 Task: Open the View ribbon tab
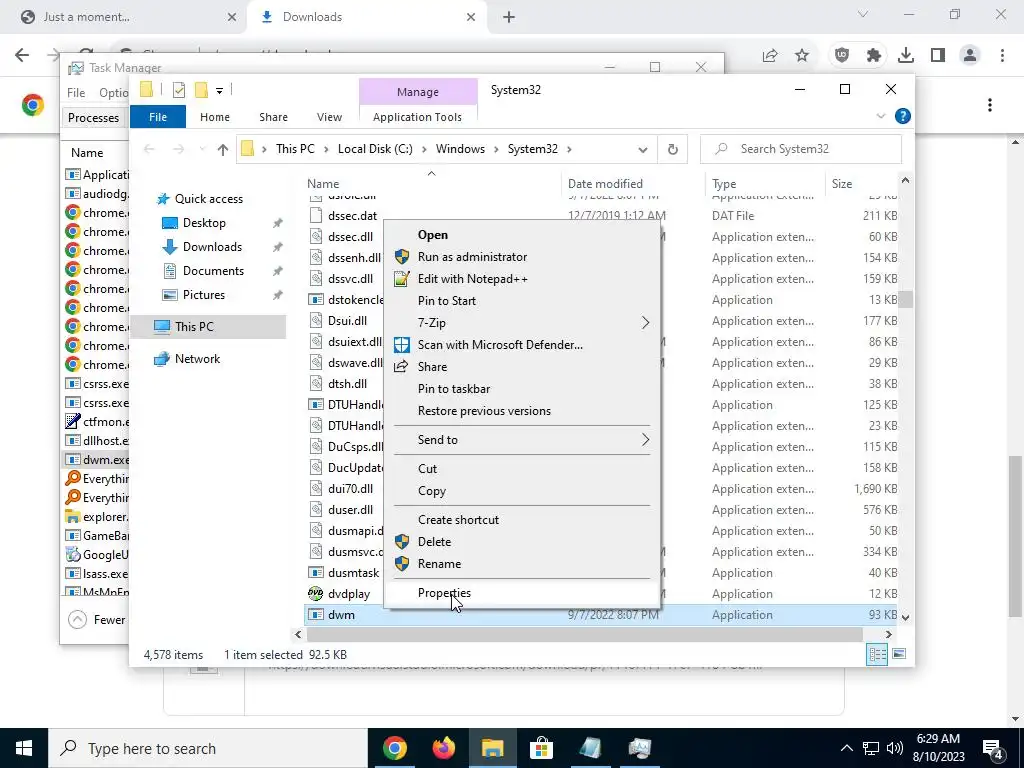[329, 117]
